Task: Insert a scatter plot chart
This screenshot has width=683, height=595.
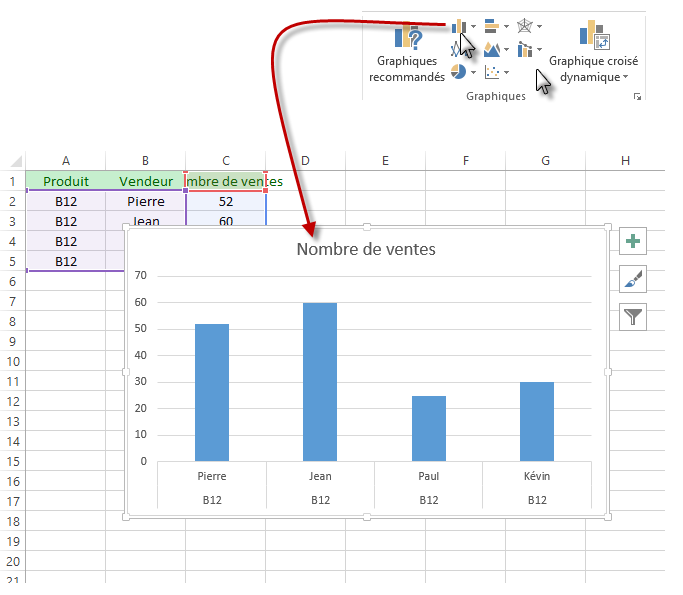Action: pyautogui.click(x=492, y=72)
